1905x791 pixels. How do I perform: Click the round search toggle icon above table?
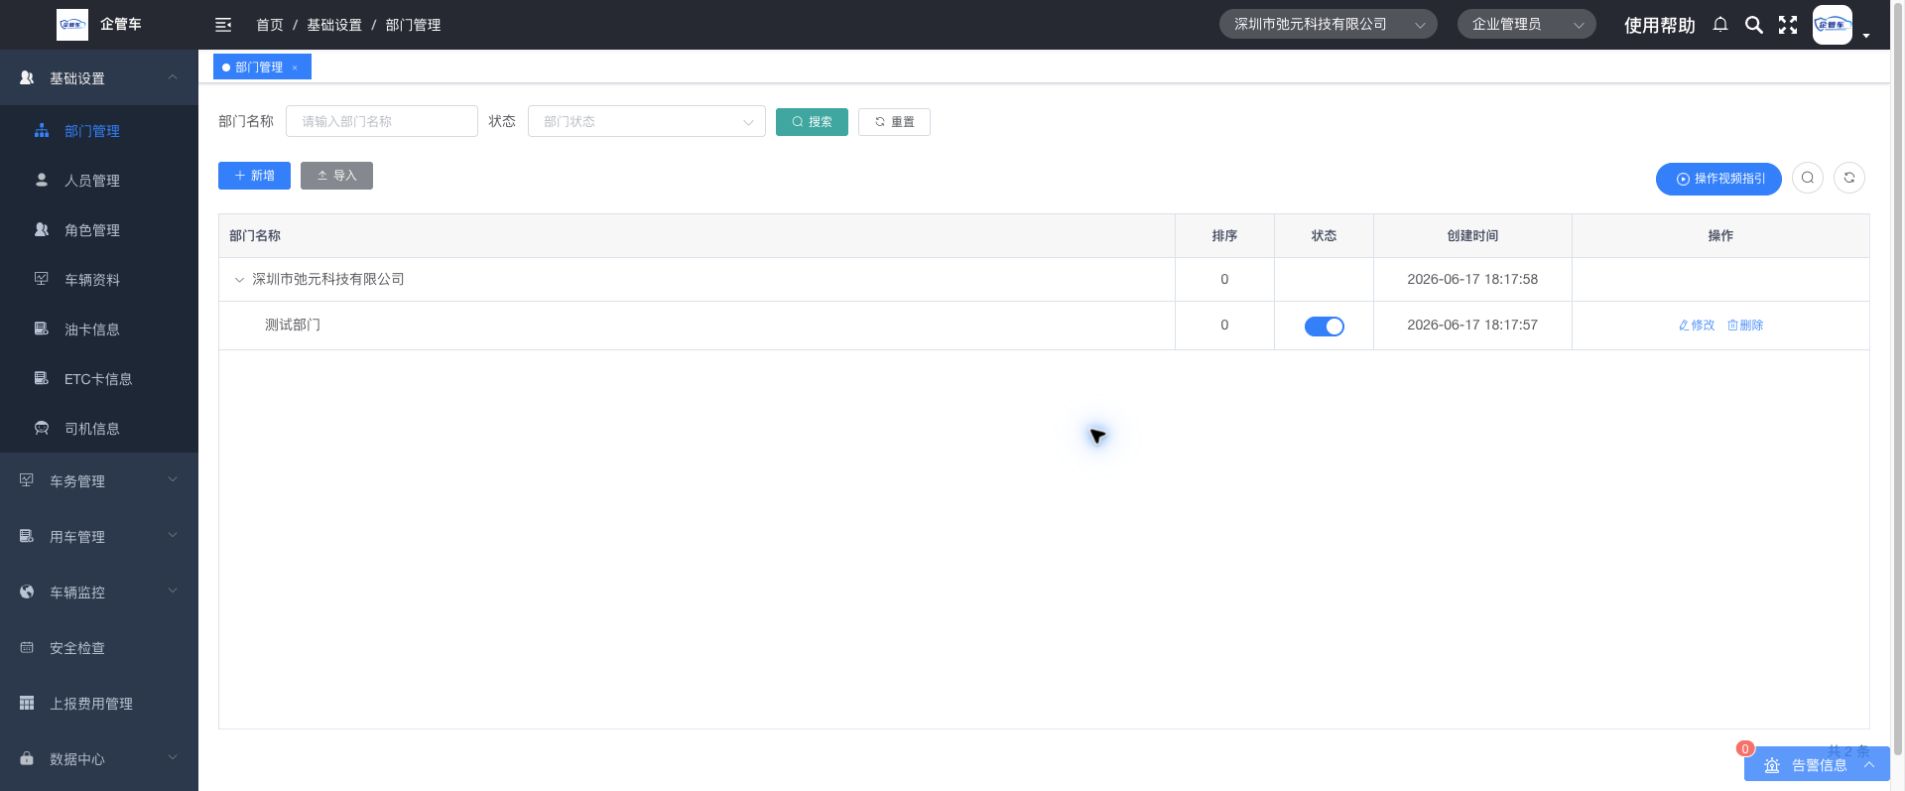pos(1807,178)
